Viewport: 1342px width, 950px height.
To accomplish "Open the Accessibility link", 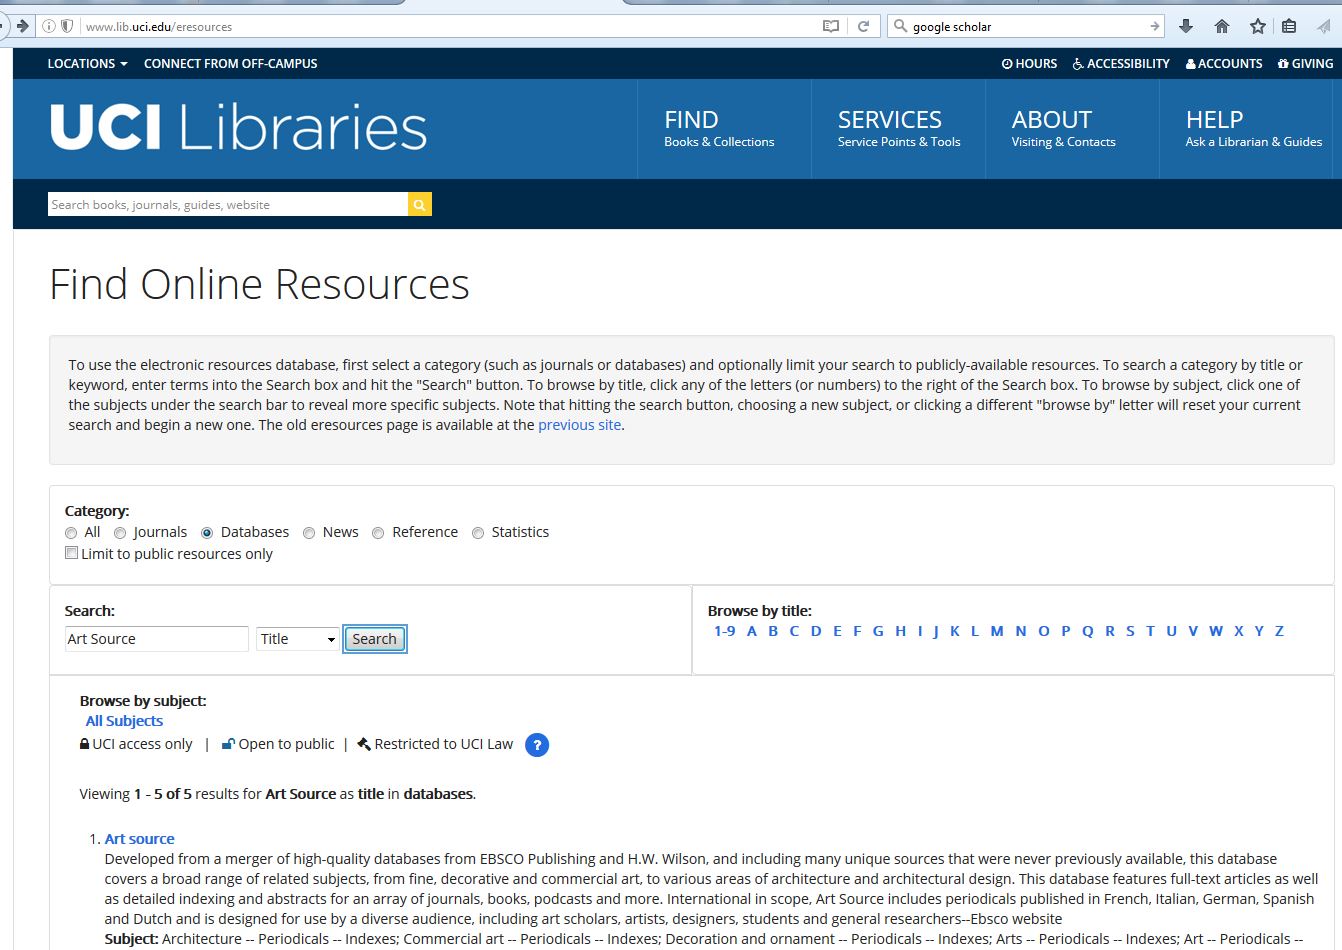I will (1121, 63).
